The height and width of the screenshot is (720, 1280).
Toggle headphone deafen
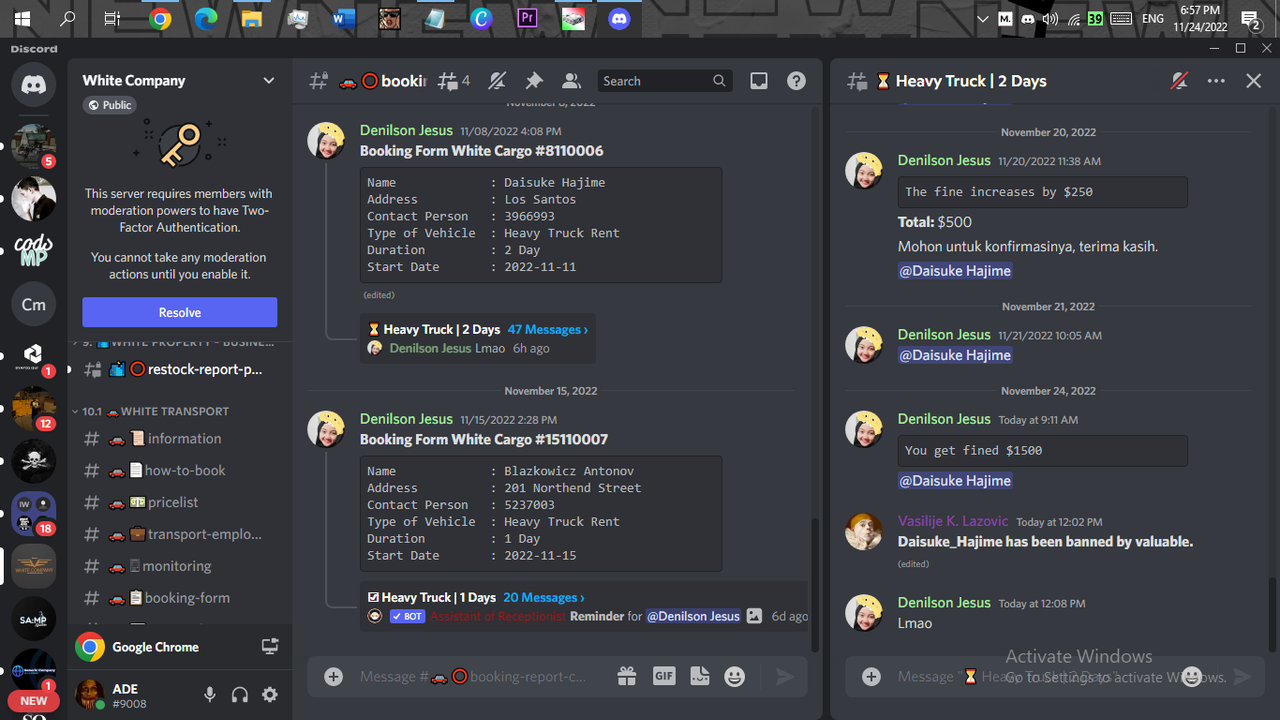[x=240, y=695]
